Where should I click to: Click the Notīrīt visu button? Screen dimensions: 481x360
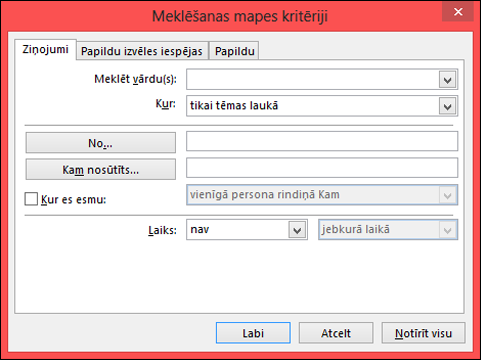pyautogui.click(x=423, y=333)
